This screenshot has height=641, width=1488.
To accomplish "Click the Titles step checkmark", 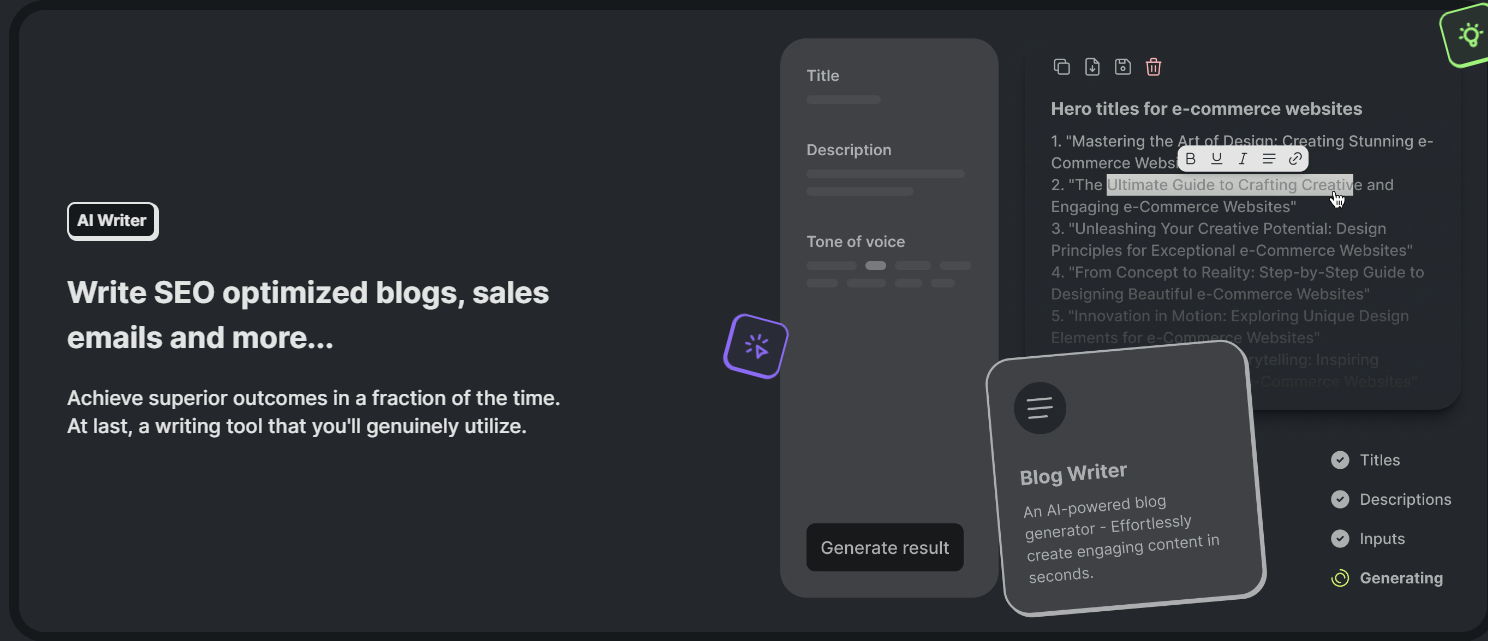I will pos(1340,460).
